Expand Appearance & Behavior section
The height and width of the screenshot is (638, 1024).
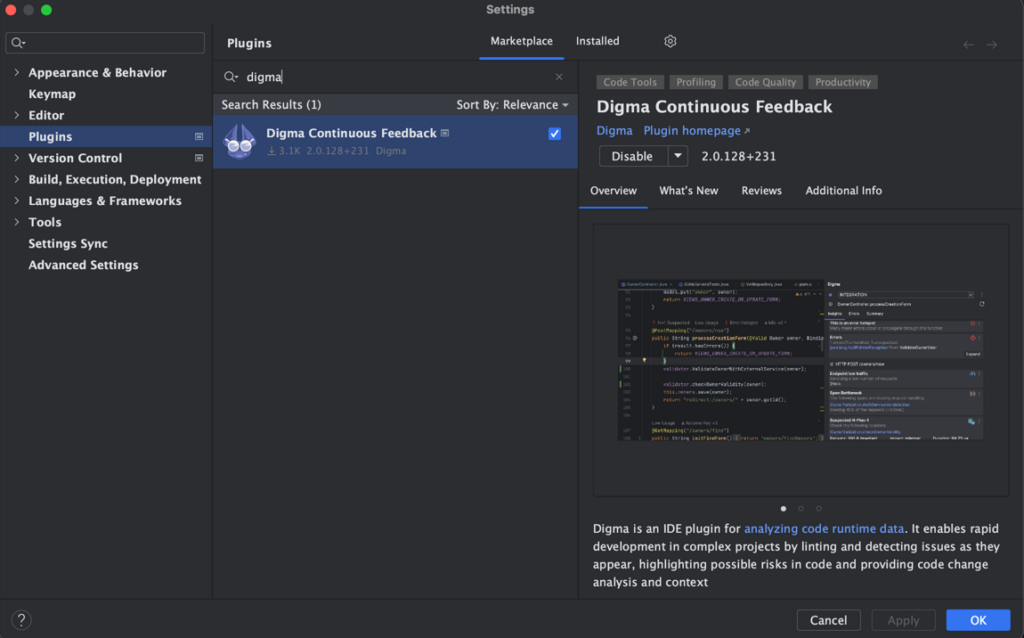(x=16, y=72)
